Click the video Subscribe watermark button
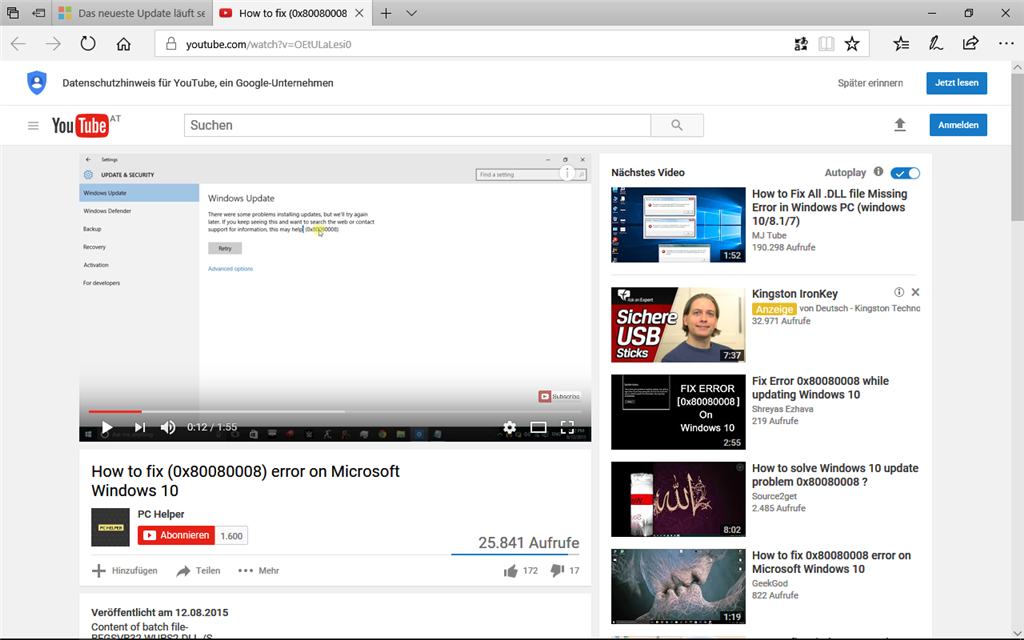1024x640 pixels. pos(560,396)
